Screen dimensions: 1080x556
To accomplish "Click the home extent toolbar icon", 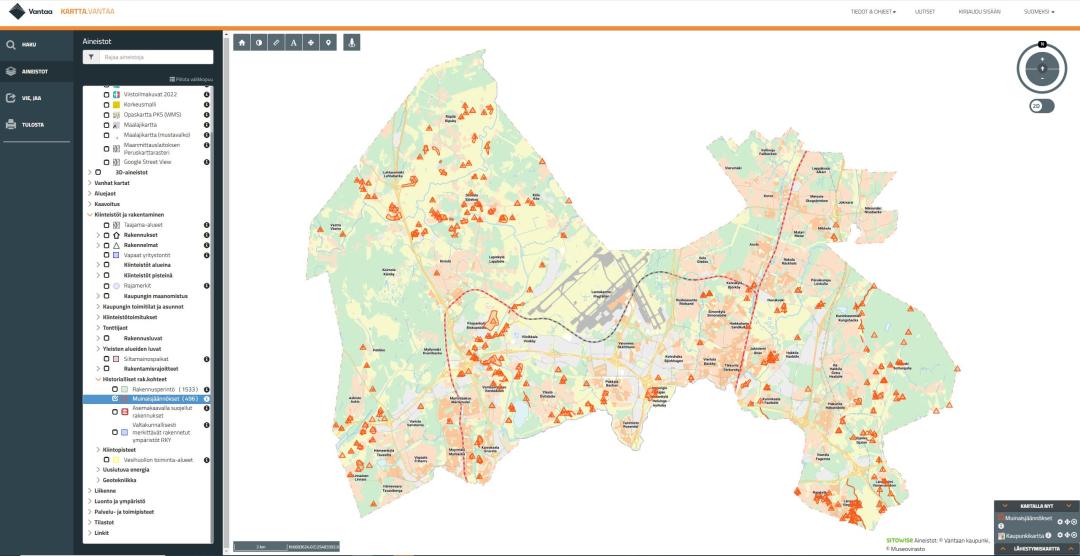I will 242,43.
